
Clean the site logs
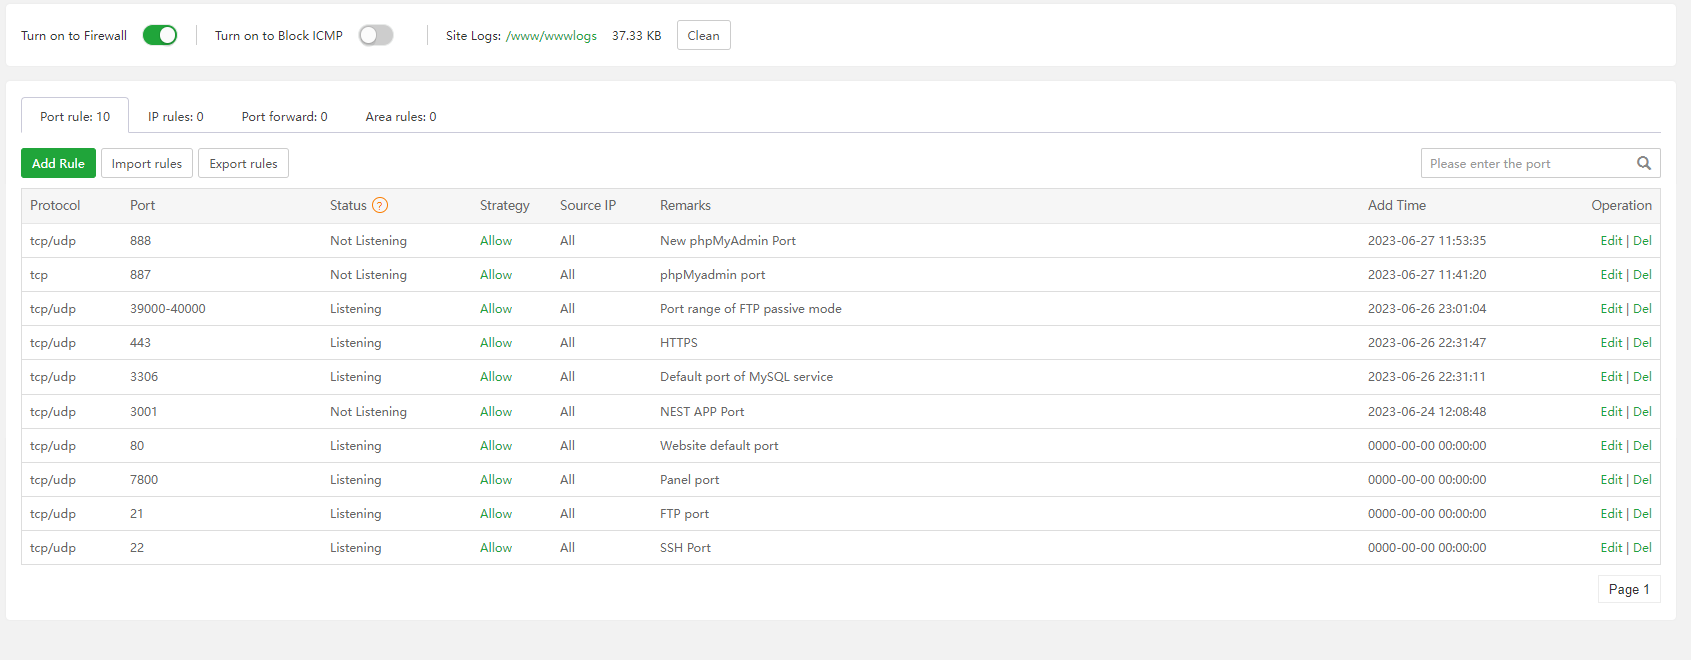703,36
